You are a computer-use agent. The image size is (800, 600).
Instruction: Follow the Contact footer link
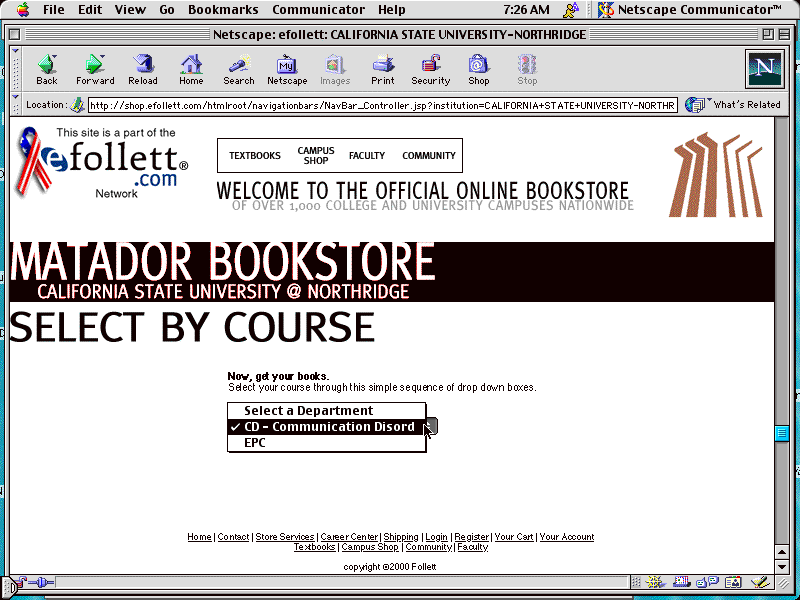pos(233,537)
